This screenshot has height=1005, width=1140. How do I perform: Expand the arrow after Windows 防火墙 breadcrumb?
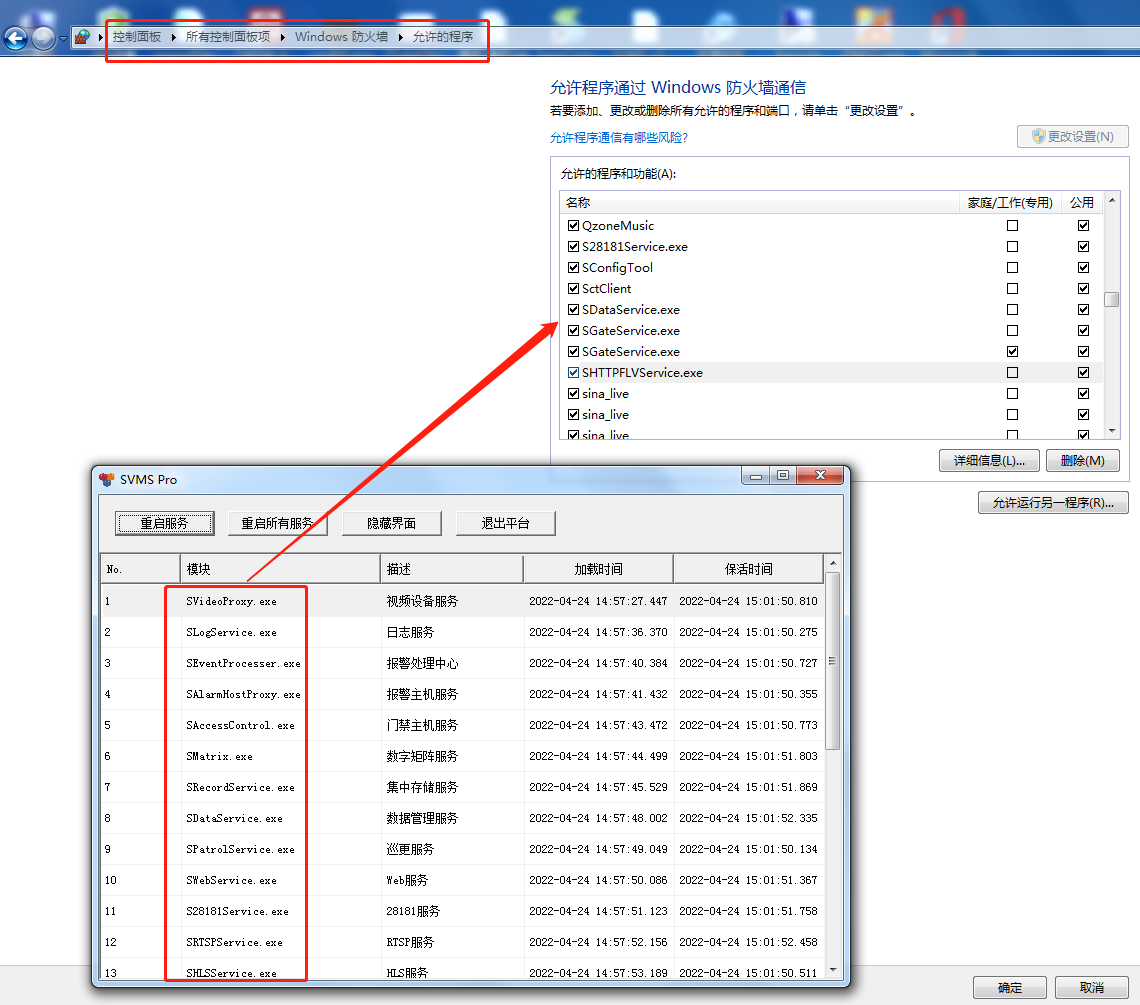(x=401, y=37)
